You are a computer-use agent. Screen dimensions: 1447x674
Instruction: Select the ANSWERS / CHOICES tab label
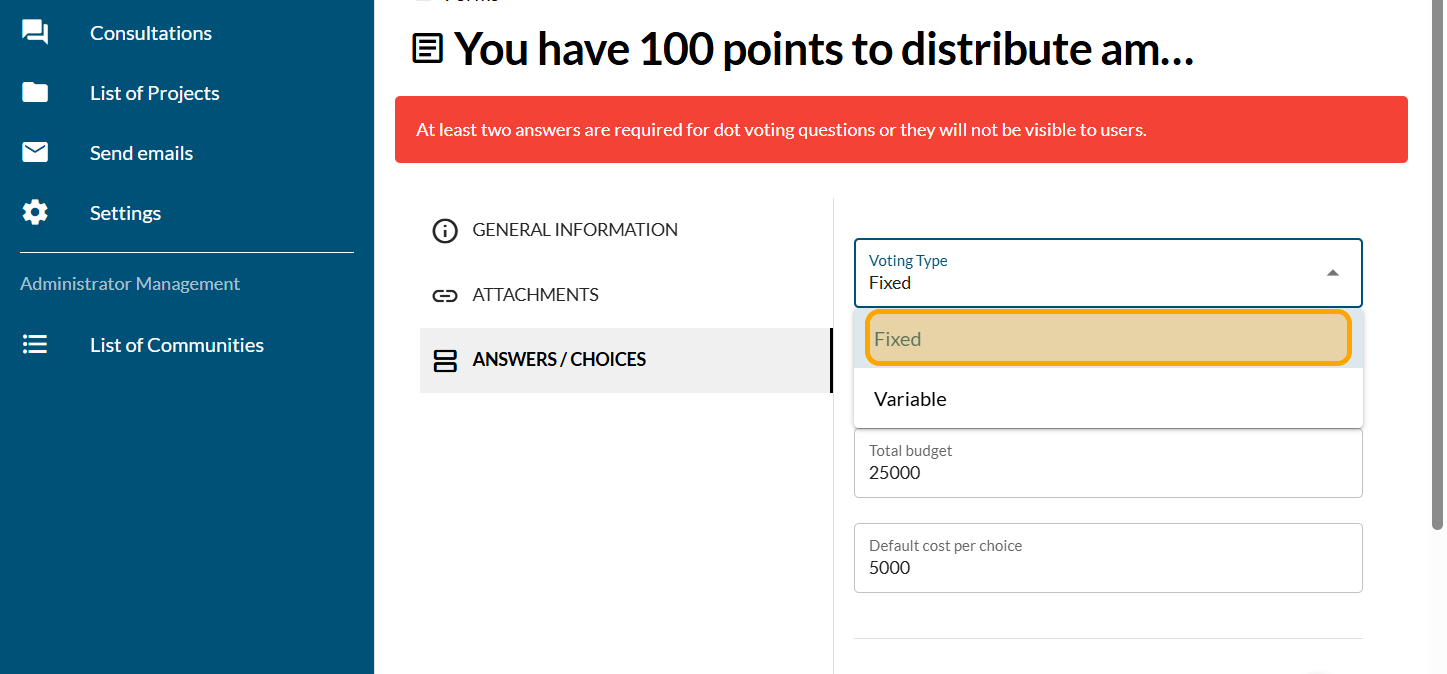pos(559,360)
